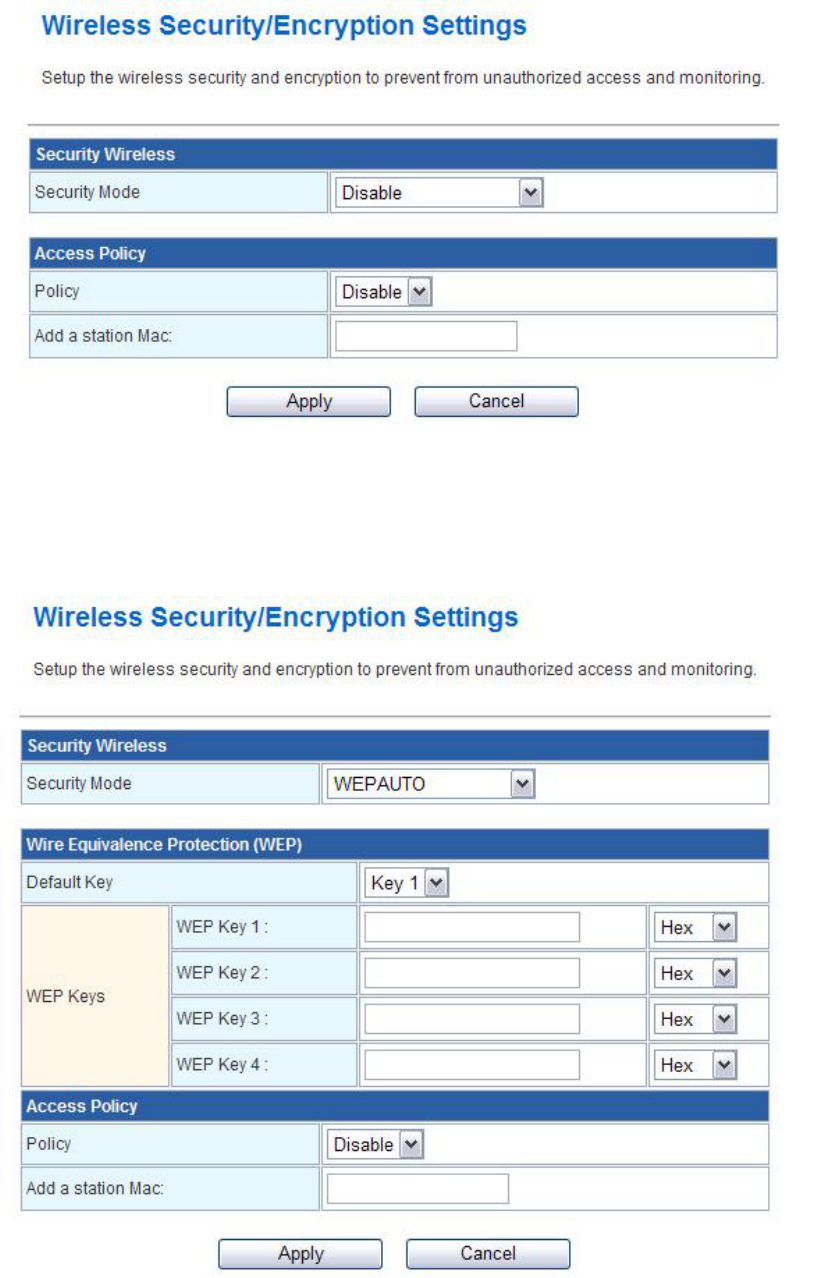This screenshot has height=1278, width=831.
Task: Open the Policy dropdown in the upper form
Action: [383, 292]
